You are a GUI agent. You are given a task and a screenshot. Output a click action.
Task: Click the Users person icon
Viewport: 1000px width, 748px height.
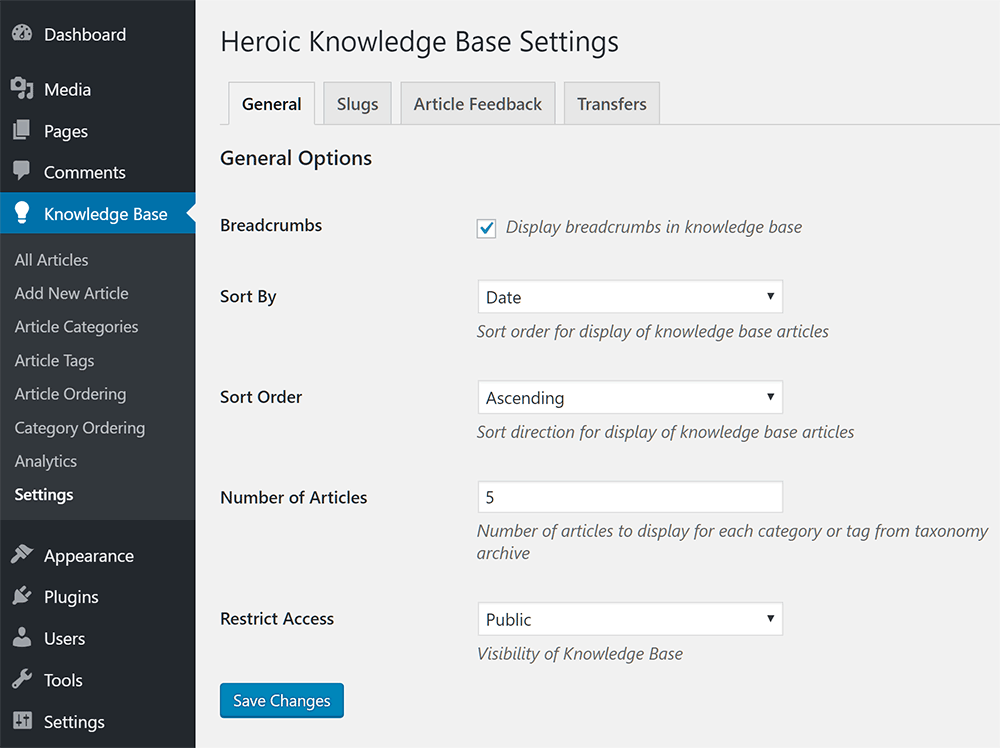click(22, 638)
